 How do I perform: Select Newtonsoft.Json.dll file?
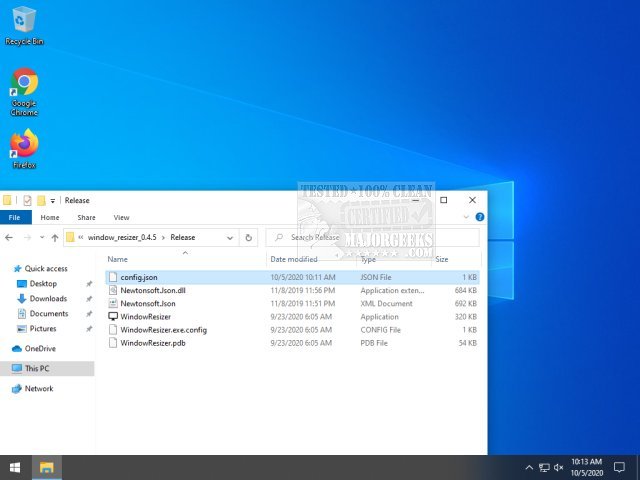[292, 290]
